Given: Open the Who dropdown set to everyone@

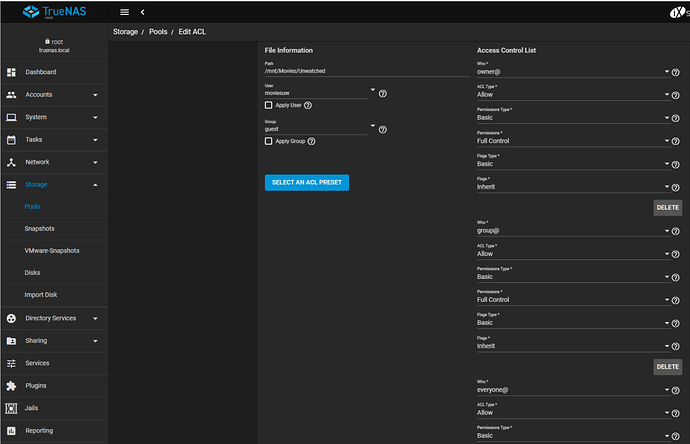Looking at the screenshot, I should coord(573,390).
